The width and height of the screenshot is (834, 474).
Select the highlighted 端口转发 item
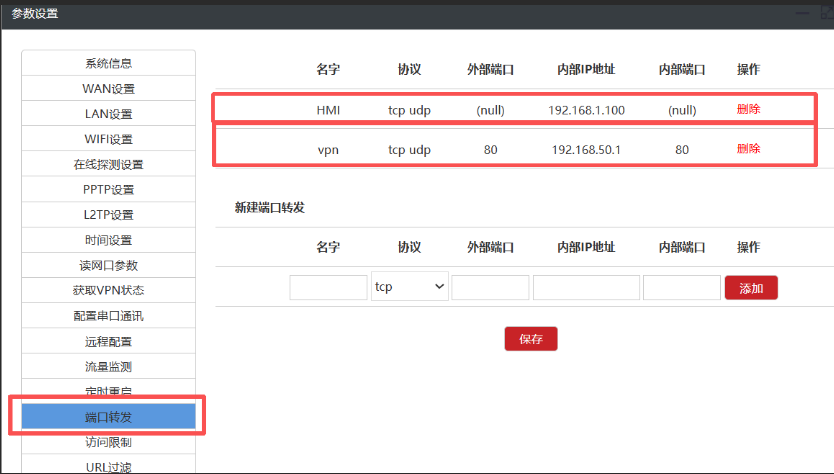pos(108,417)
